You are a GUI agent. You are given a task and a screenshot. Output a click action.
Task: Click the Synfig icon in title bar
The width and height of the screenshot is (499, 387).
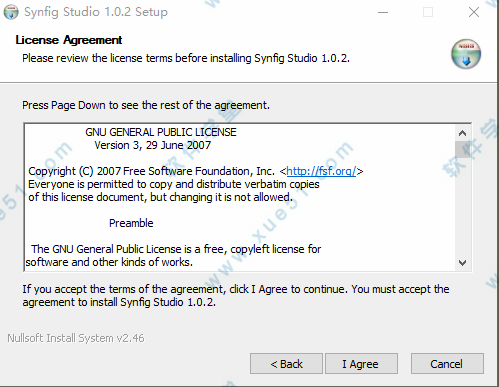click(11, 12)
